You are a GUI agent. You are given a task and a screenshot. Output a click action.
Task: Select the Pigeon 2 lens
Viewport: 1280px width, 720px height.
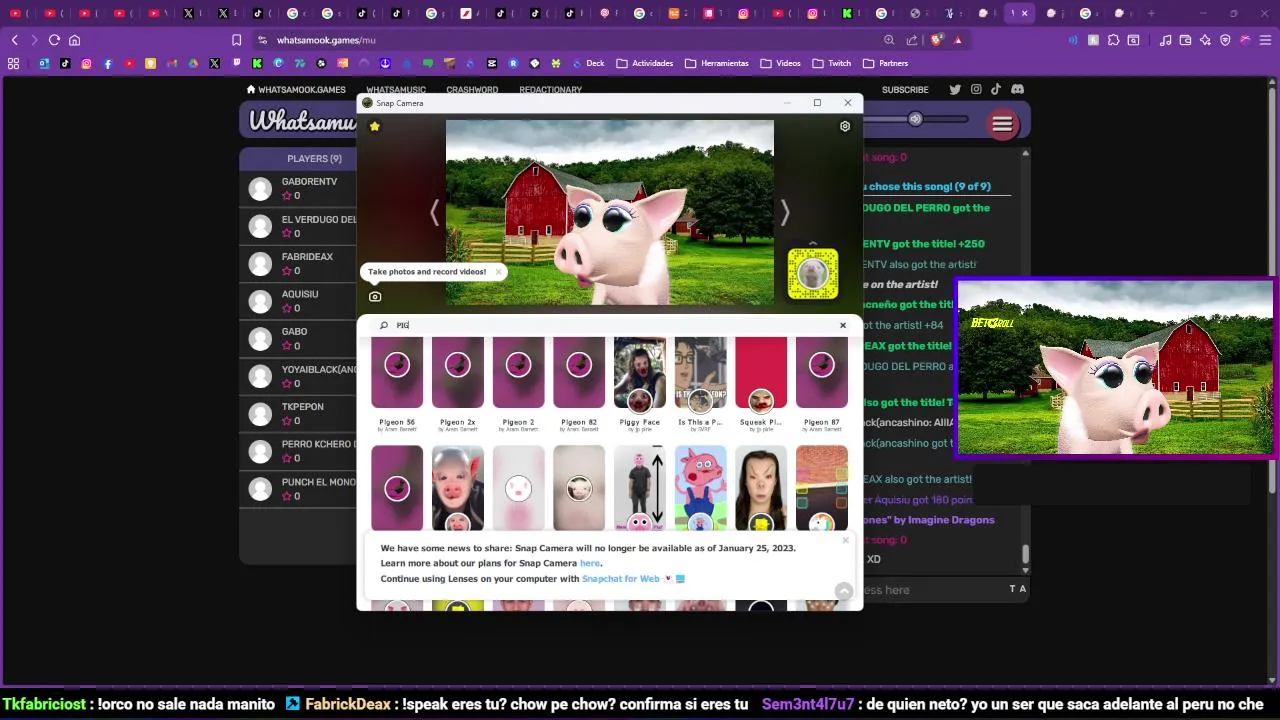coord(518,384)
